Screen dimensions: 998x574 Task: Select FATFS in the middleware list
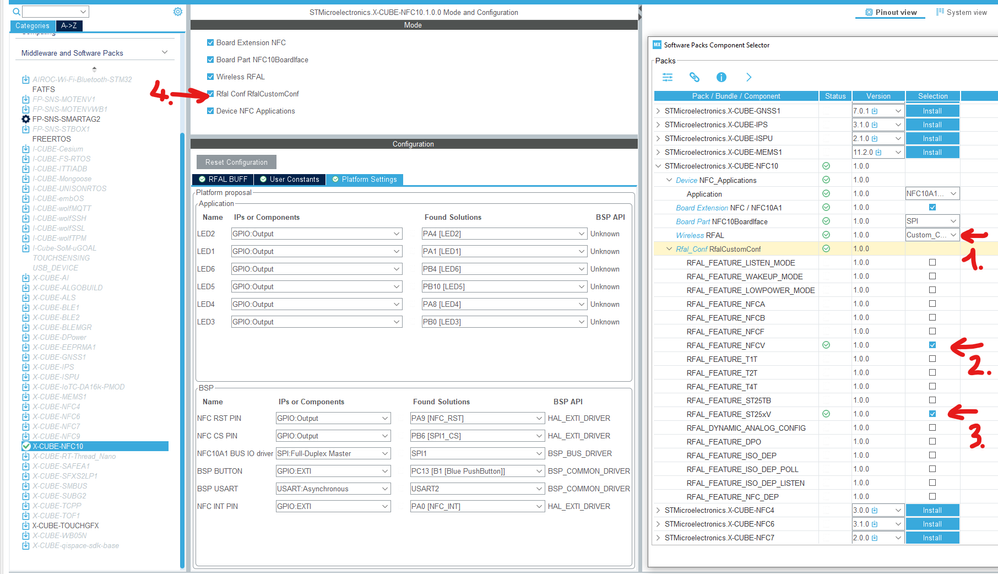(x=43, y=89)
